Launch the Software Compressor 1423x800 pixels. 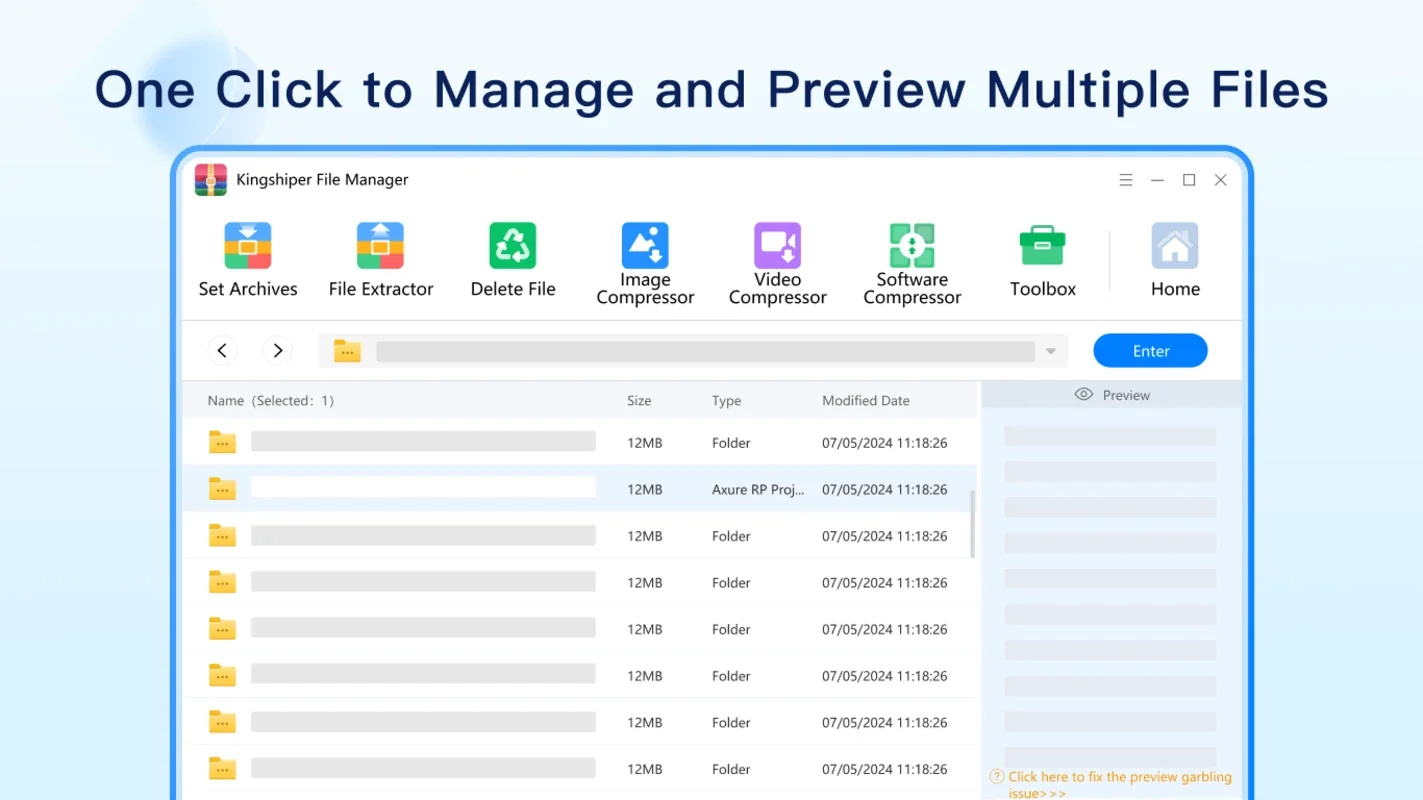(912, 264)
